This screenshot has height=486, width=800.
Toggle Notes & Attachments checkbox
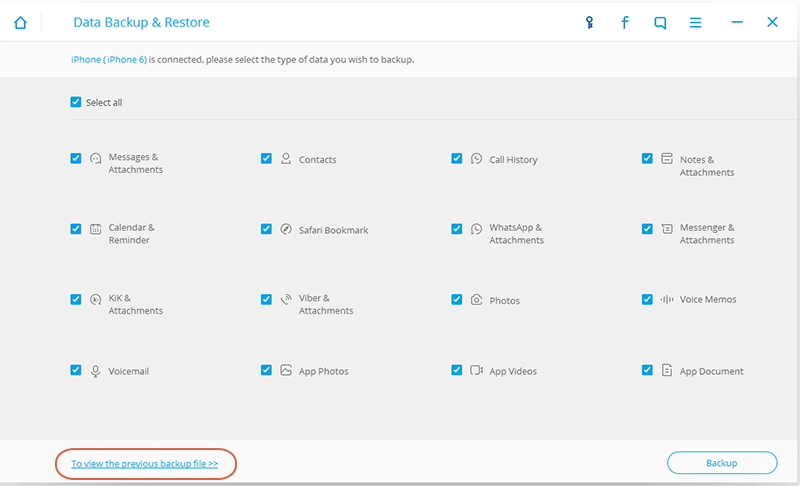[x=647, y=158]
